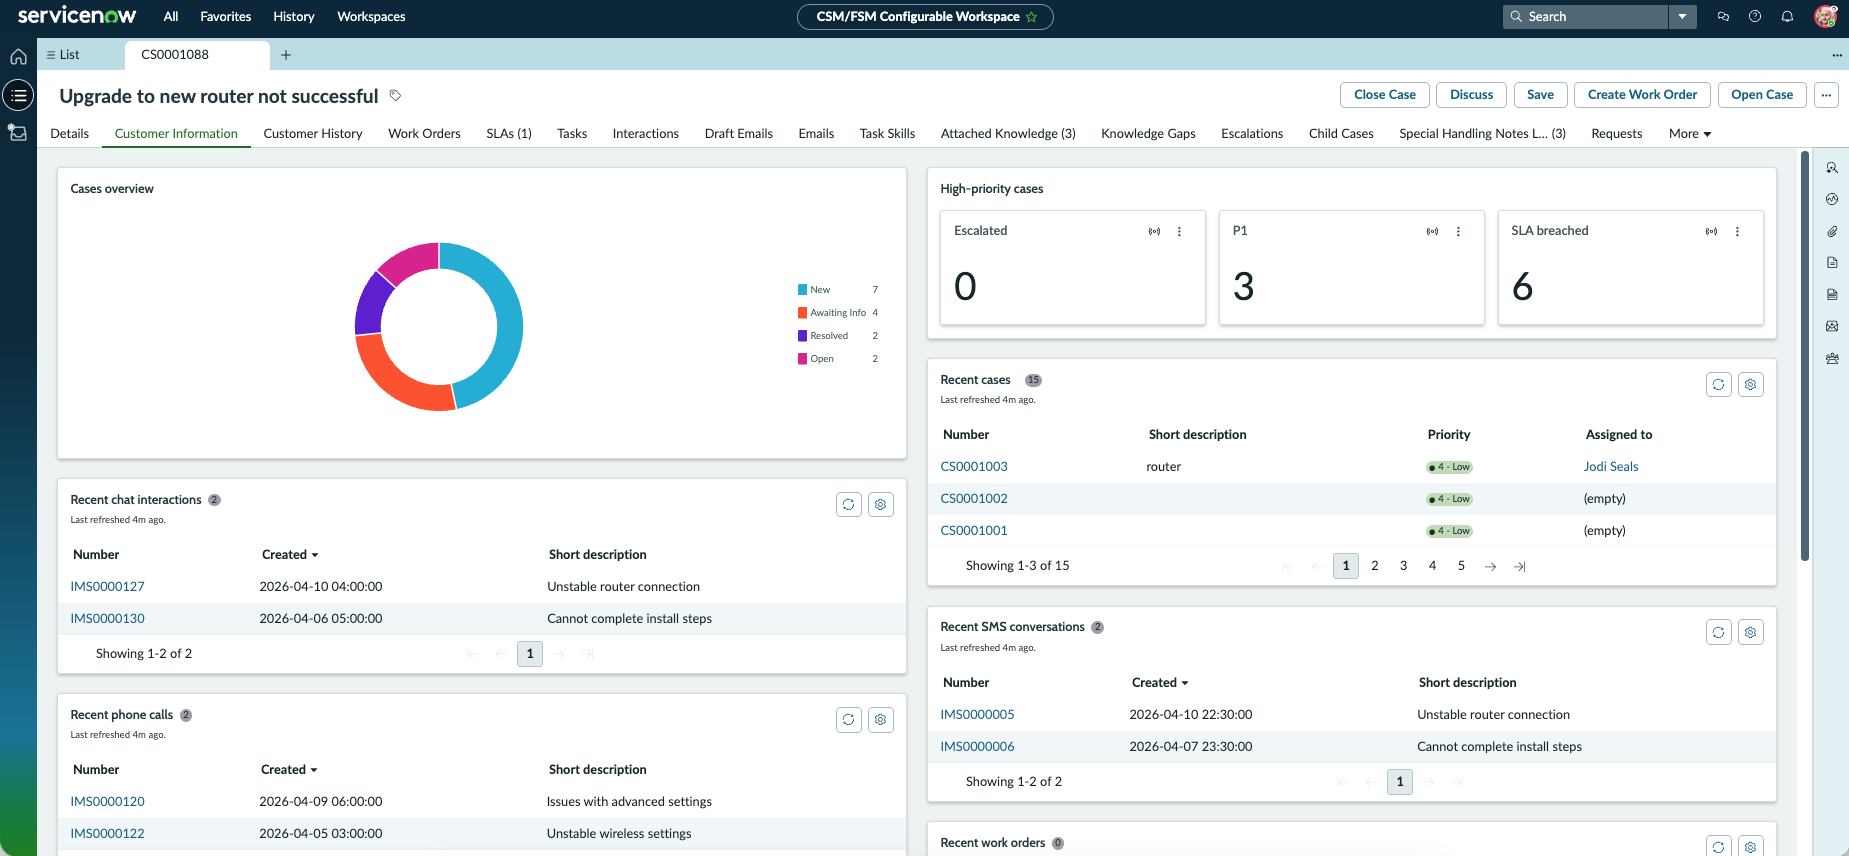Open settings for Recent phone calls
This screenshot has height=856, width=1849.
(881, 720)
